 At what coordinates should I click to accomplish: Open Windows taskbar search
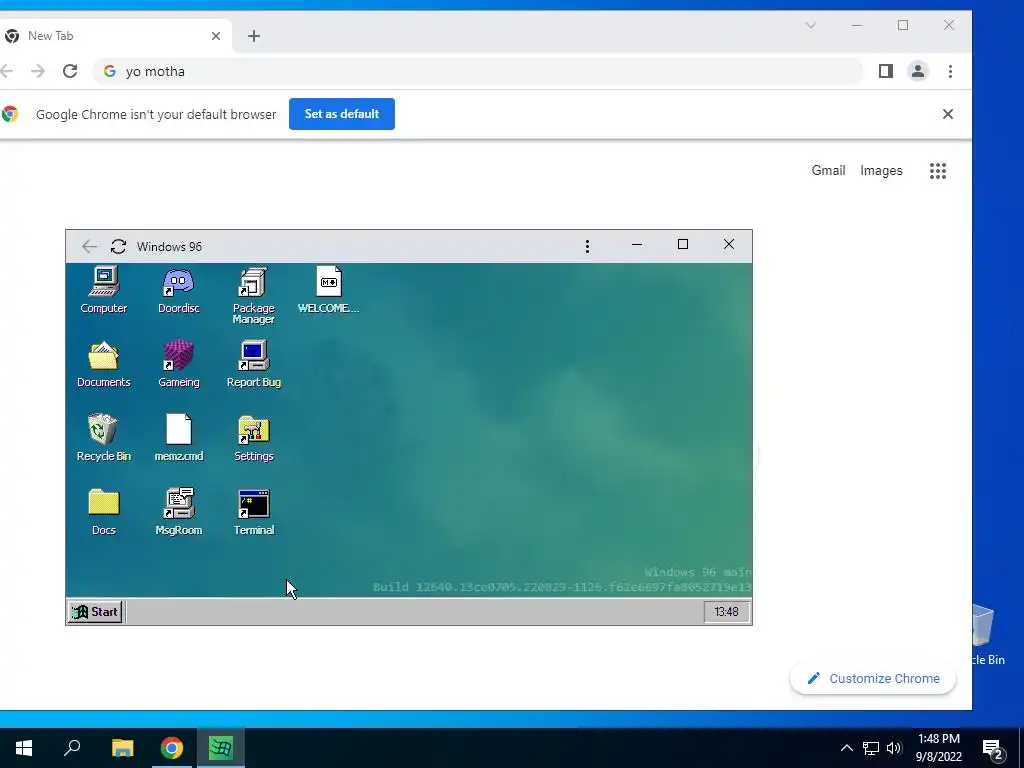point(72,748)
